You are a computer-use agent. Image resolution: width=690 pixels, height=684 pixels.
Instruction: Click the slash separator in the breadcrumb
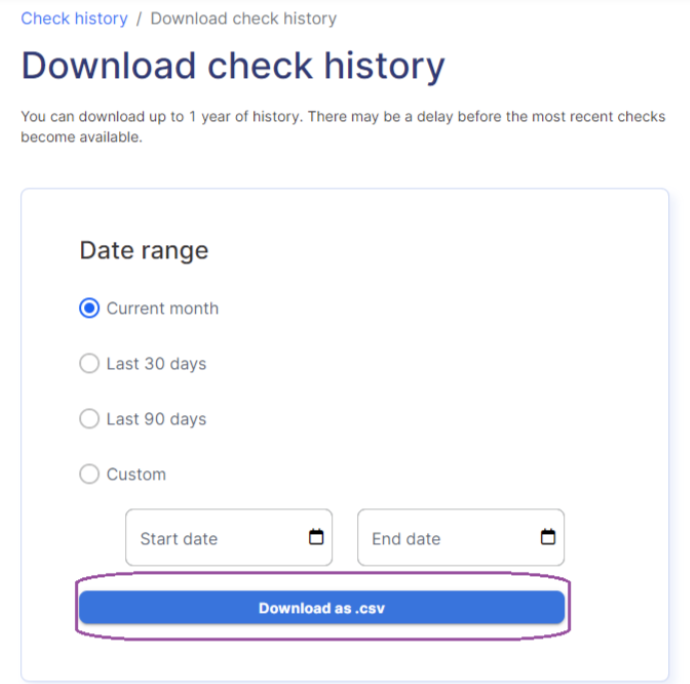click(139, 19)
